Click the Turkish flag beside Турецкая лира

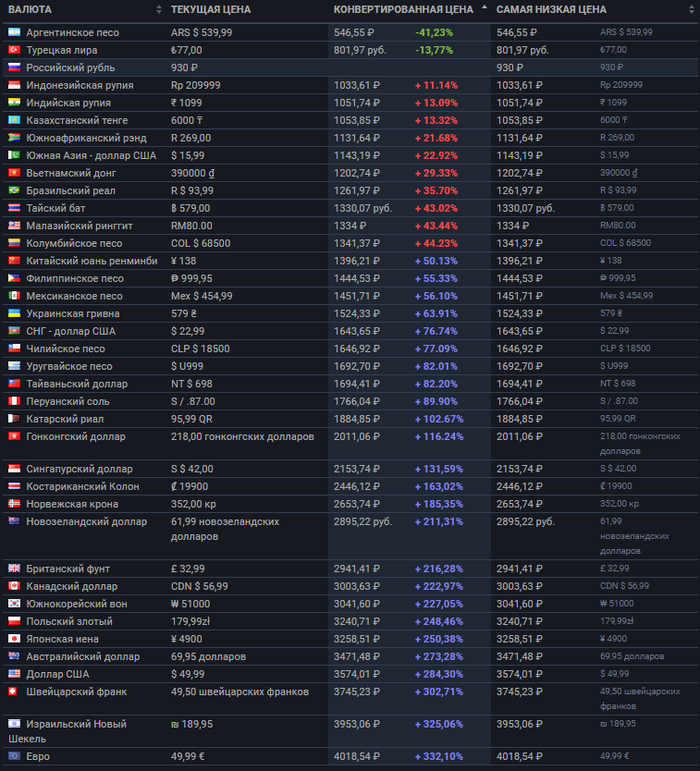tap(14, 50)
